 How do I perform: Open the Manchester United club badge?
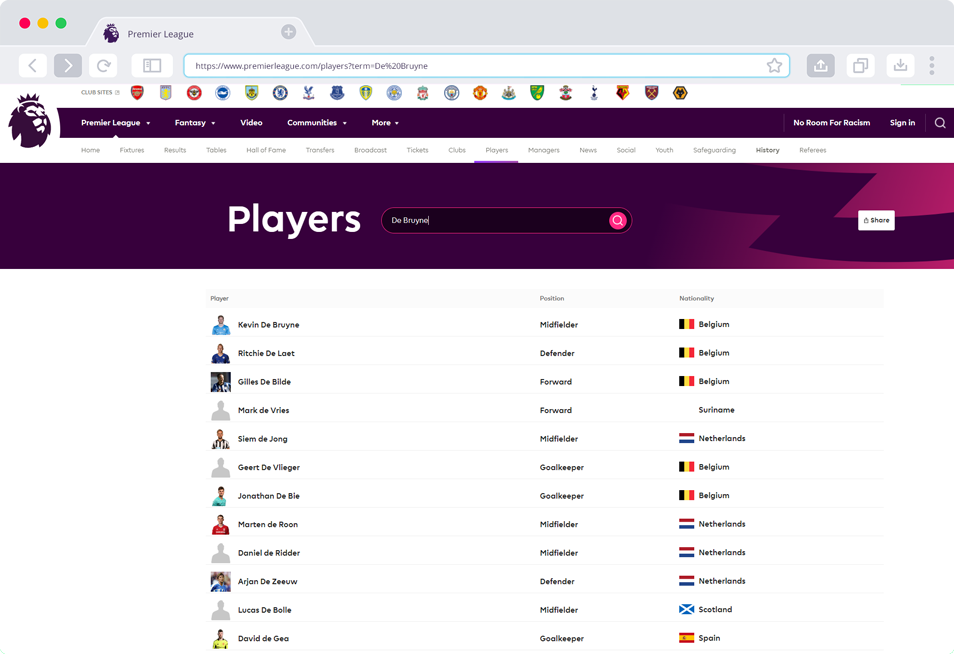point(480,93)
